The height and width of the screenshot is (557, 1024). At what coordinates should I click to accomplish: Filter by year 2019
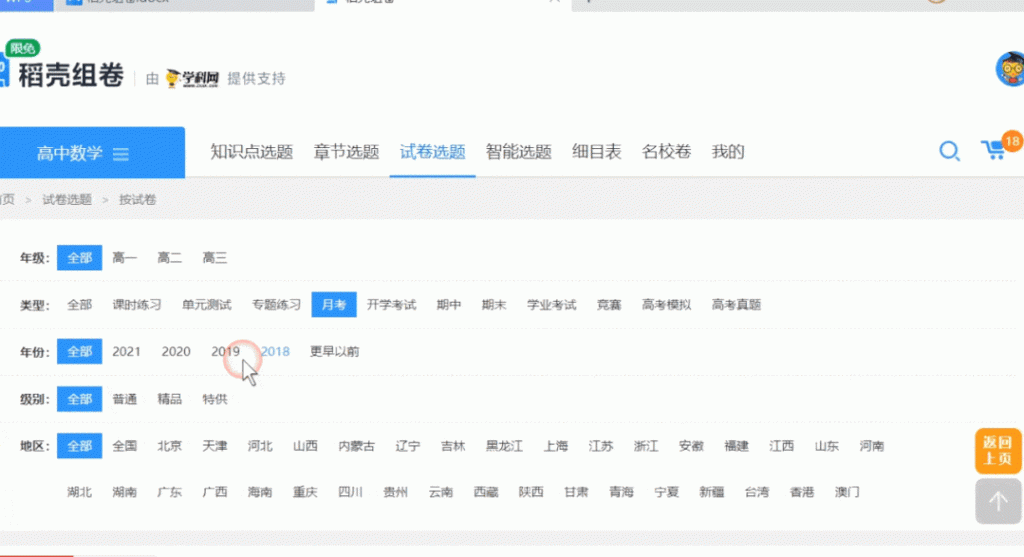(225, 351)
